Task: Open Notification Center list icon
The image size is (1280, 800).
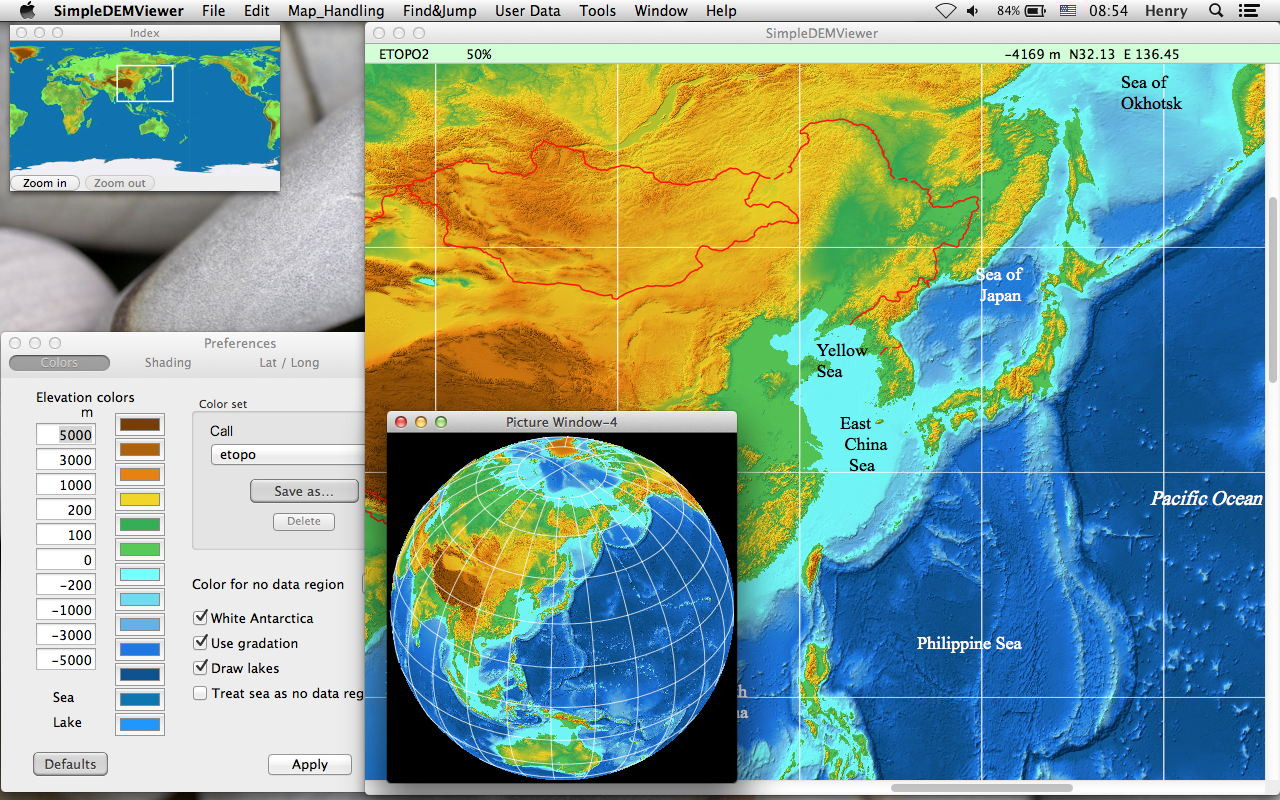Action: click(1248, 11)
